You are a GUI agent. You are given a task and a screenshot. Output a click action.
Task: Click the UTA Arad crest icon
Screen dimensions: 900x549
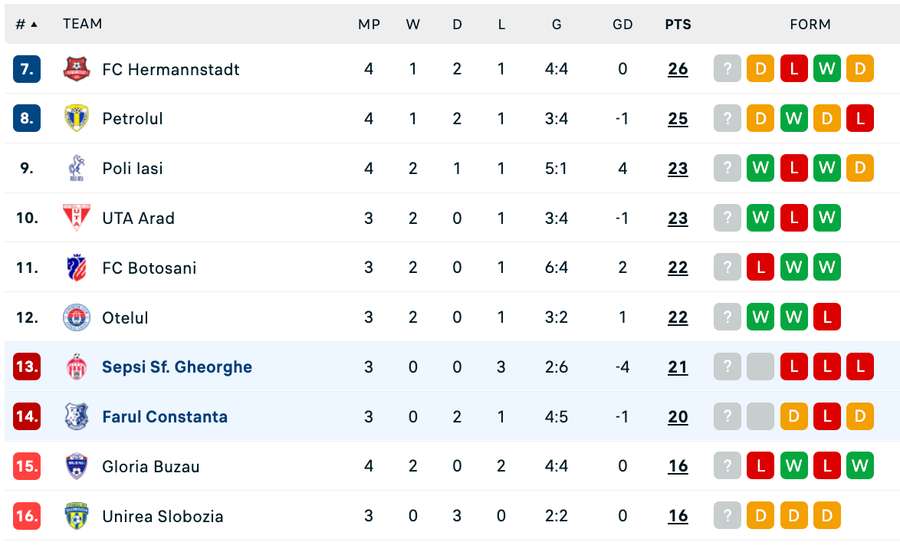click(76, 218)
